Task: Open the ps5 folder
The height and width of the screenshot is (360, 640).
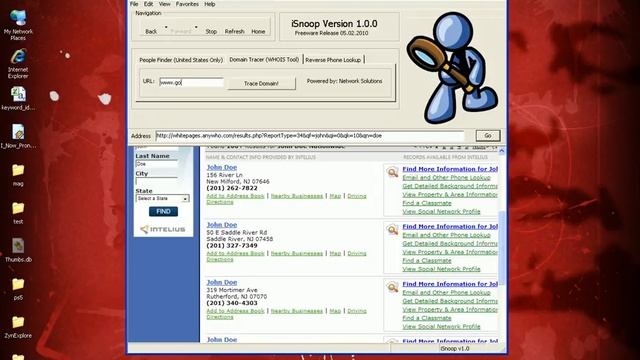Action: pyautogui.click(x=18, y=289)
